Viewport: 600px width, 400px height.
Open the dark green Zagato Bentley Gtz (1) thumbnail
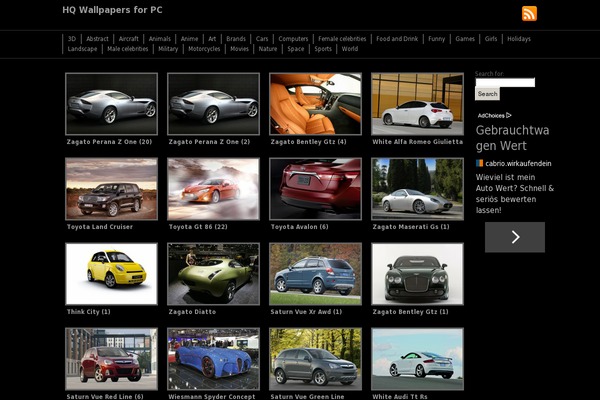pyautogui.click(x=417, y=274)
